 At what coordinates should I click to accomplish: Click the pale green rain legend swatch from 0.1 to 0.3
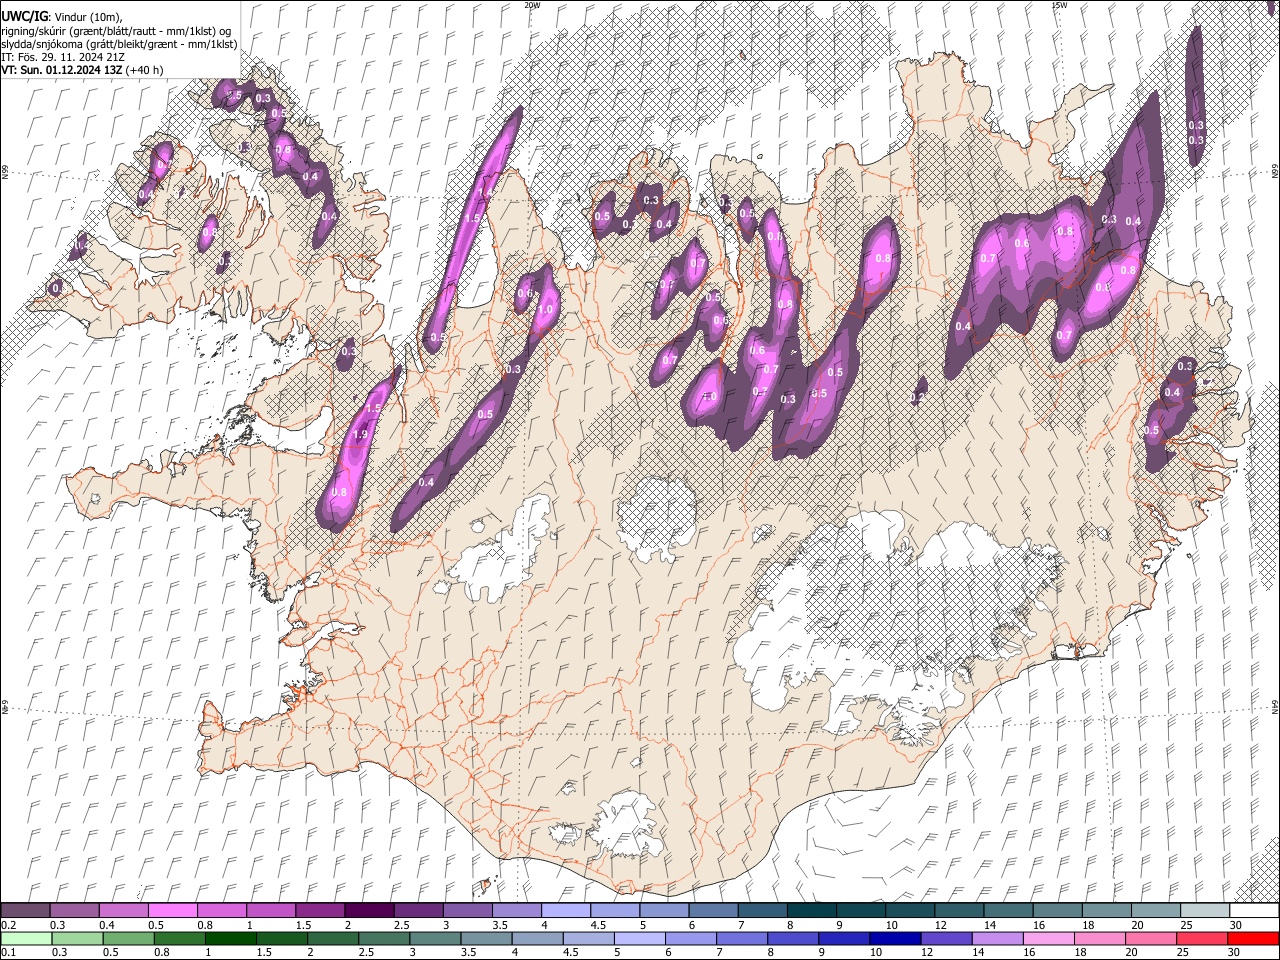(x=25, y=938)
